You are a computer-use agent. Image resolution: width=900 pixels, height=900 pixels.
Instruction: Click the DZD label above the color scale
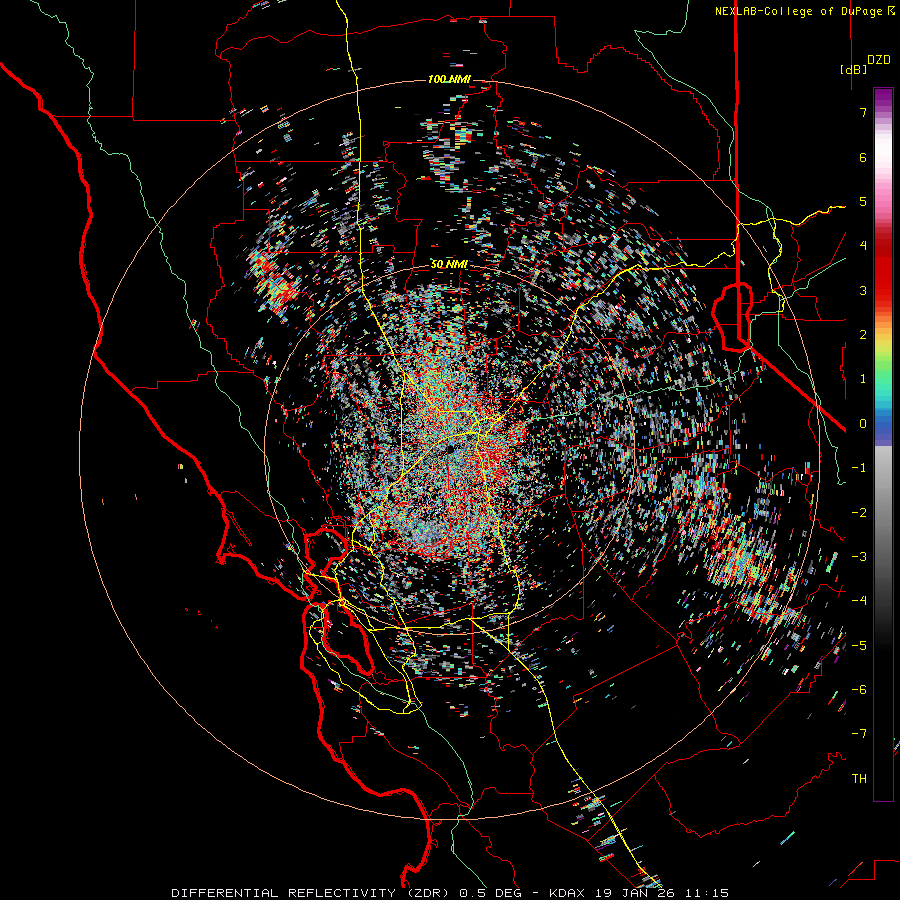tap(879, 60)
